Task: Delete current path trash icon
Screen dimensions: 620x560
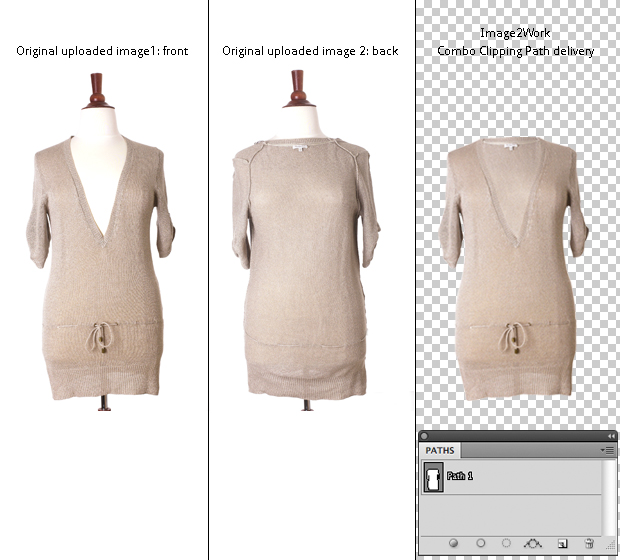Action: [589, 543]
